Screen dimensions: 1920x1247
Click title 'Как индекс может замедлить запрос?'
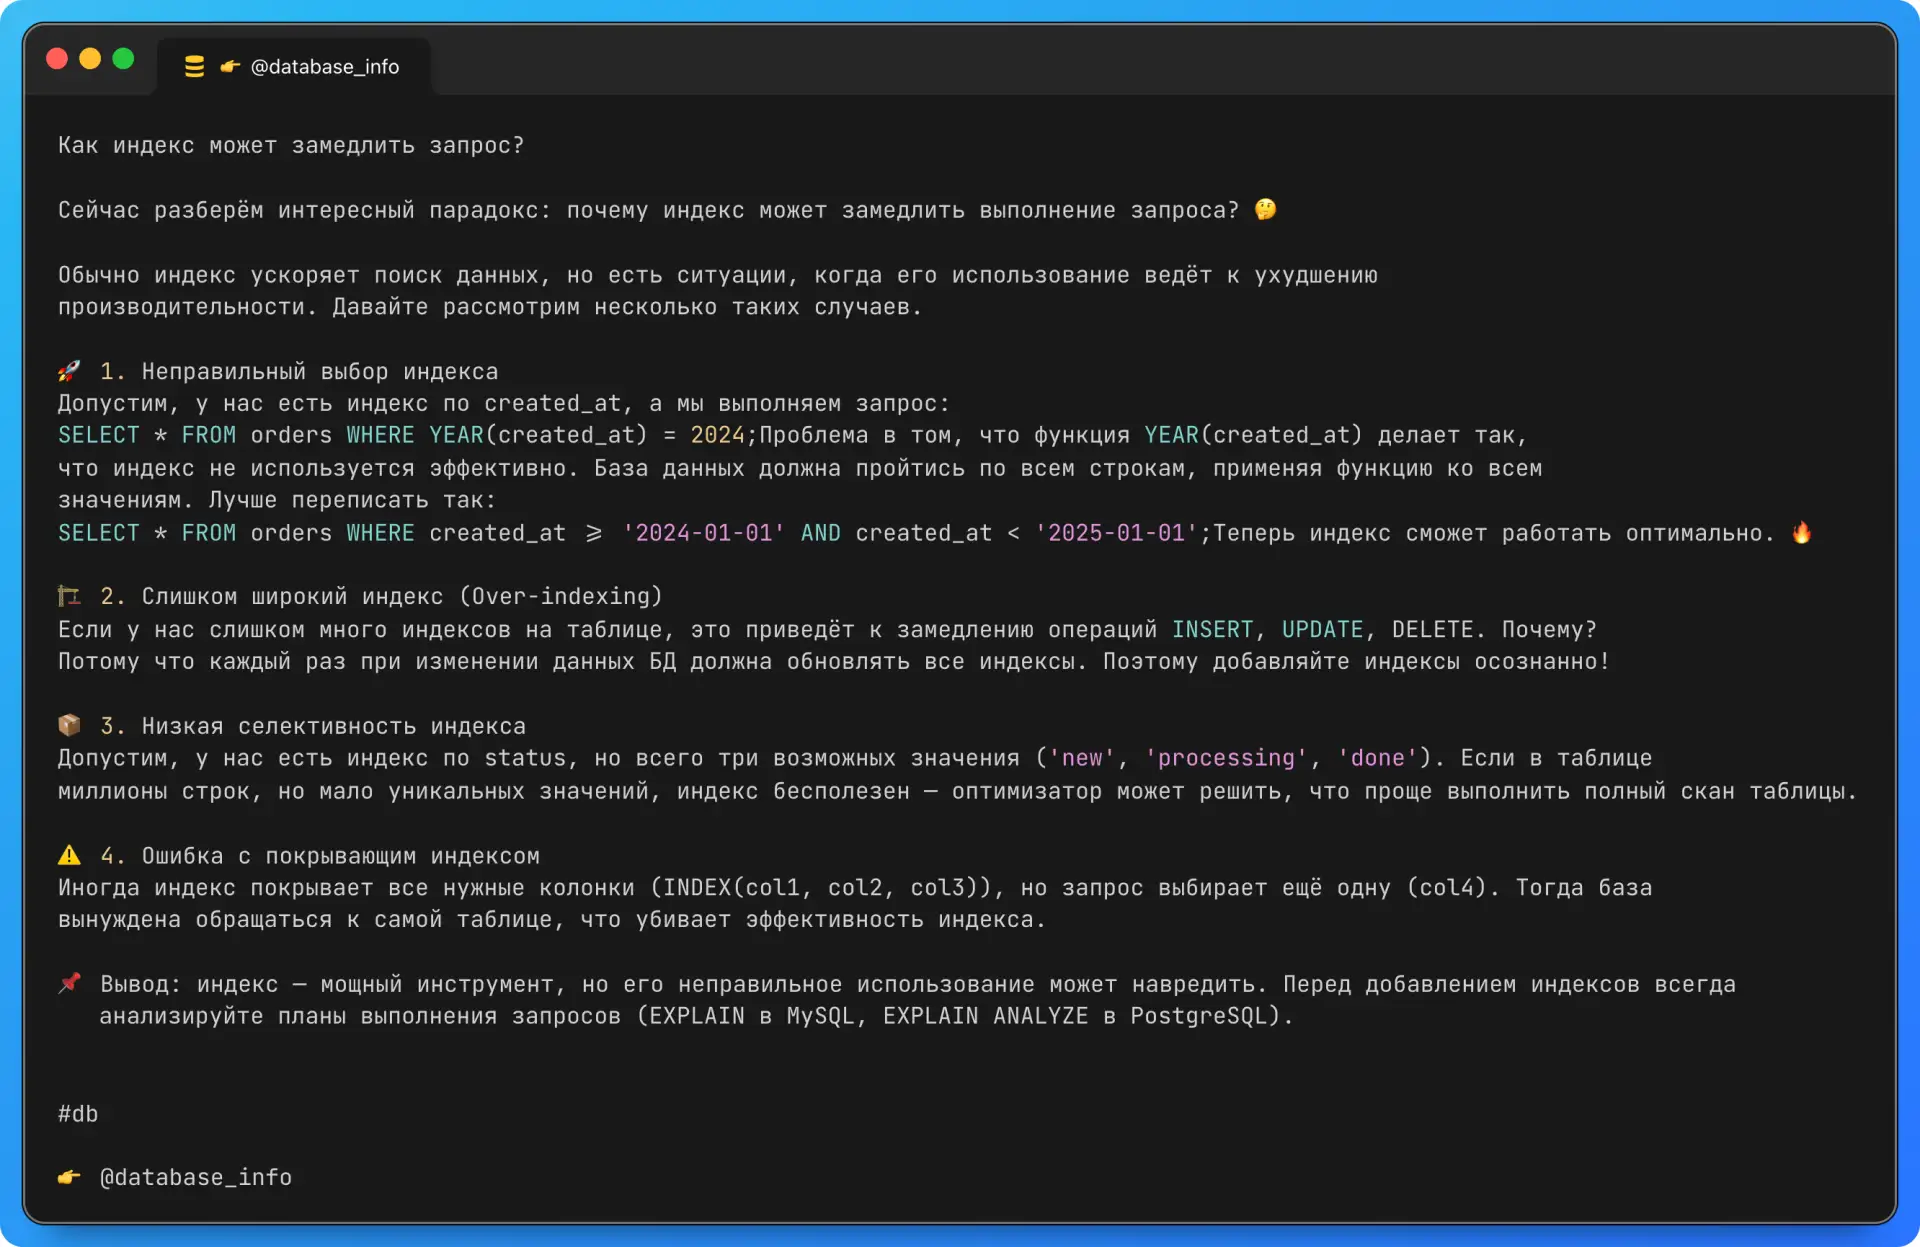(x=291, y=145)
